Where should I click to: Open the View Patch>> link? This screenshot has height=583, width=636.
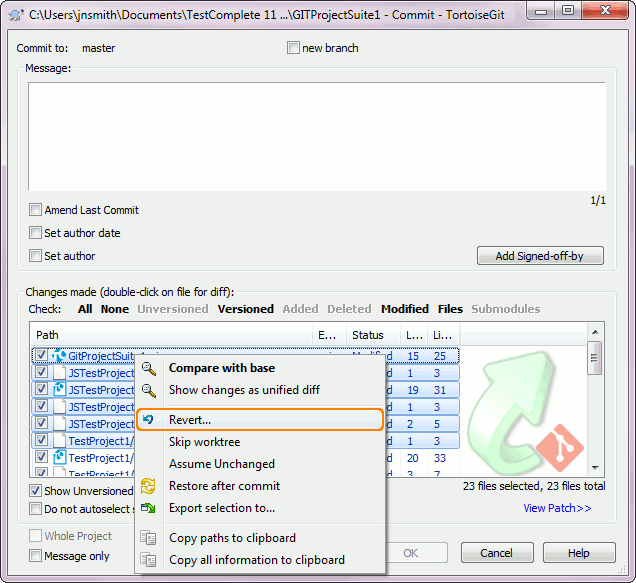(557, 508)
